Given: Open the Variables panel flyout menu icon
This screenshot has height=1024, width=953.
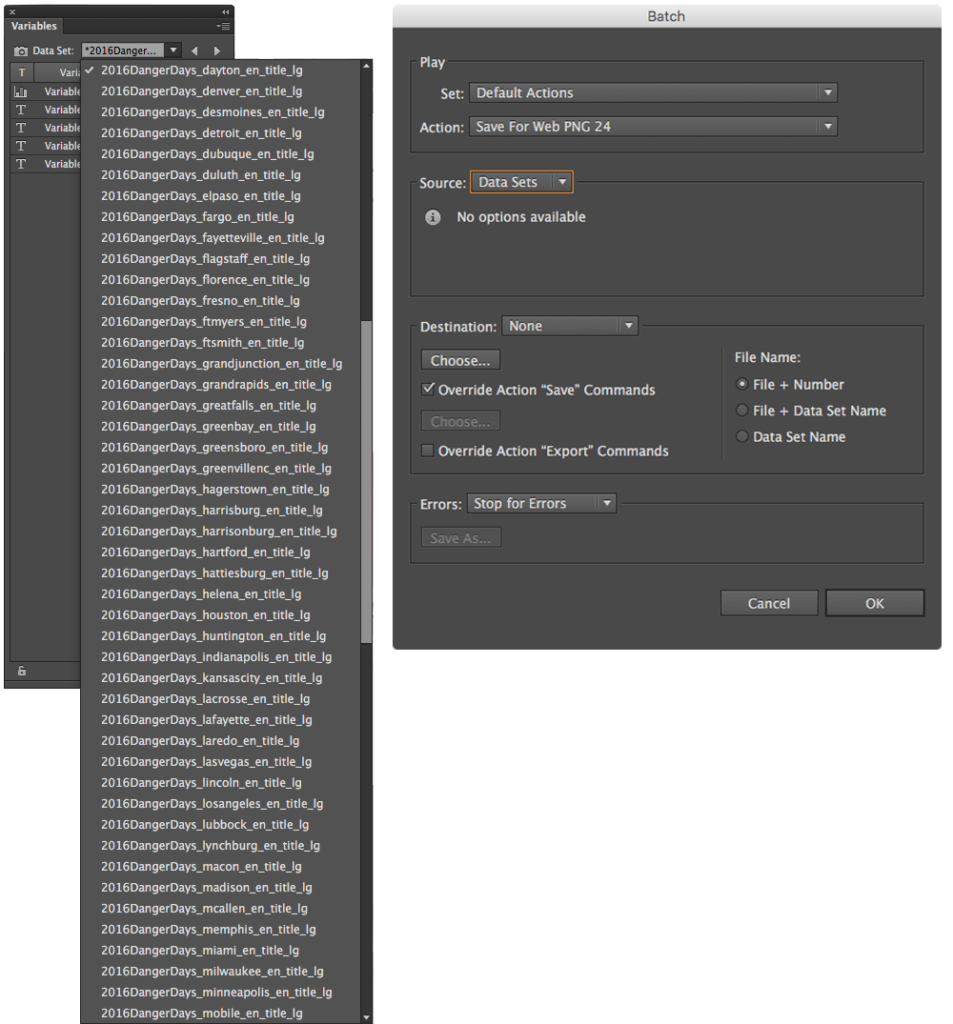Looking at the screenshot, I should (x=223, y=26).
